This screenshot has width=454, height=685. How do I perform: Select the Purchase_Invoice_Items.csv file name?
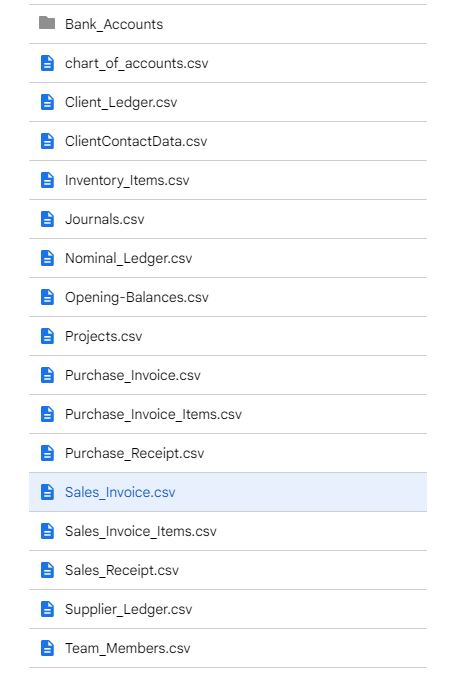(x=153, y=414)
